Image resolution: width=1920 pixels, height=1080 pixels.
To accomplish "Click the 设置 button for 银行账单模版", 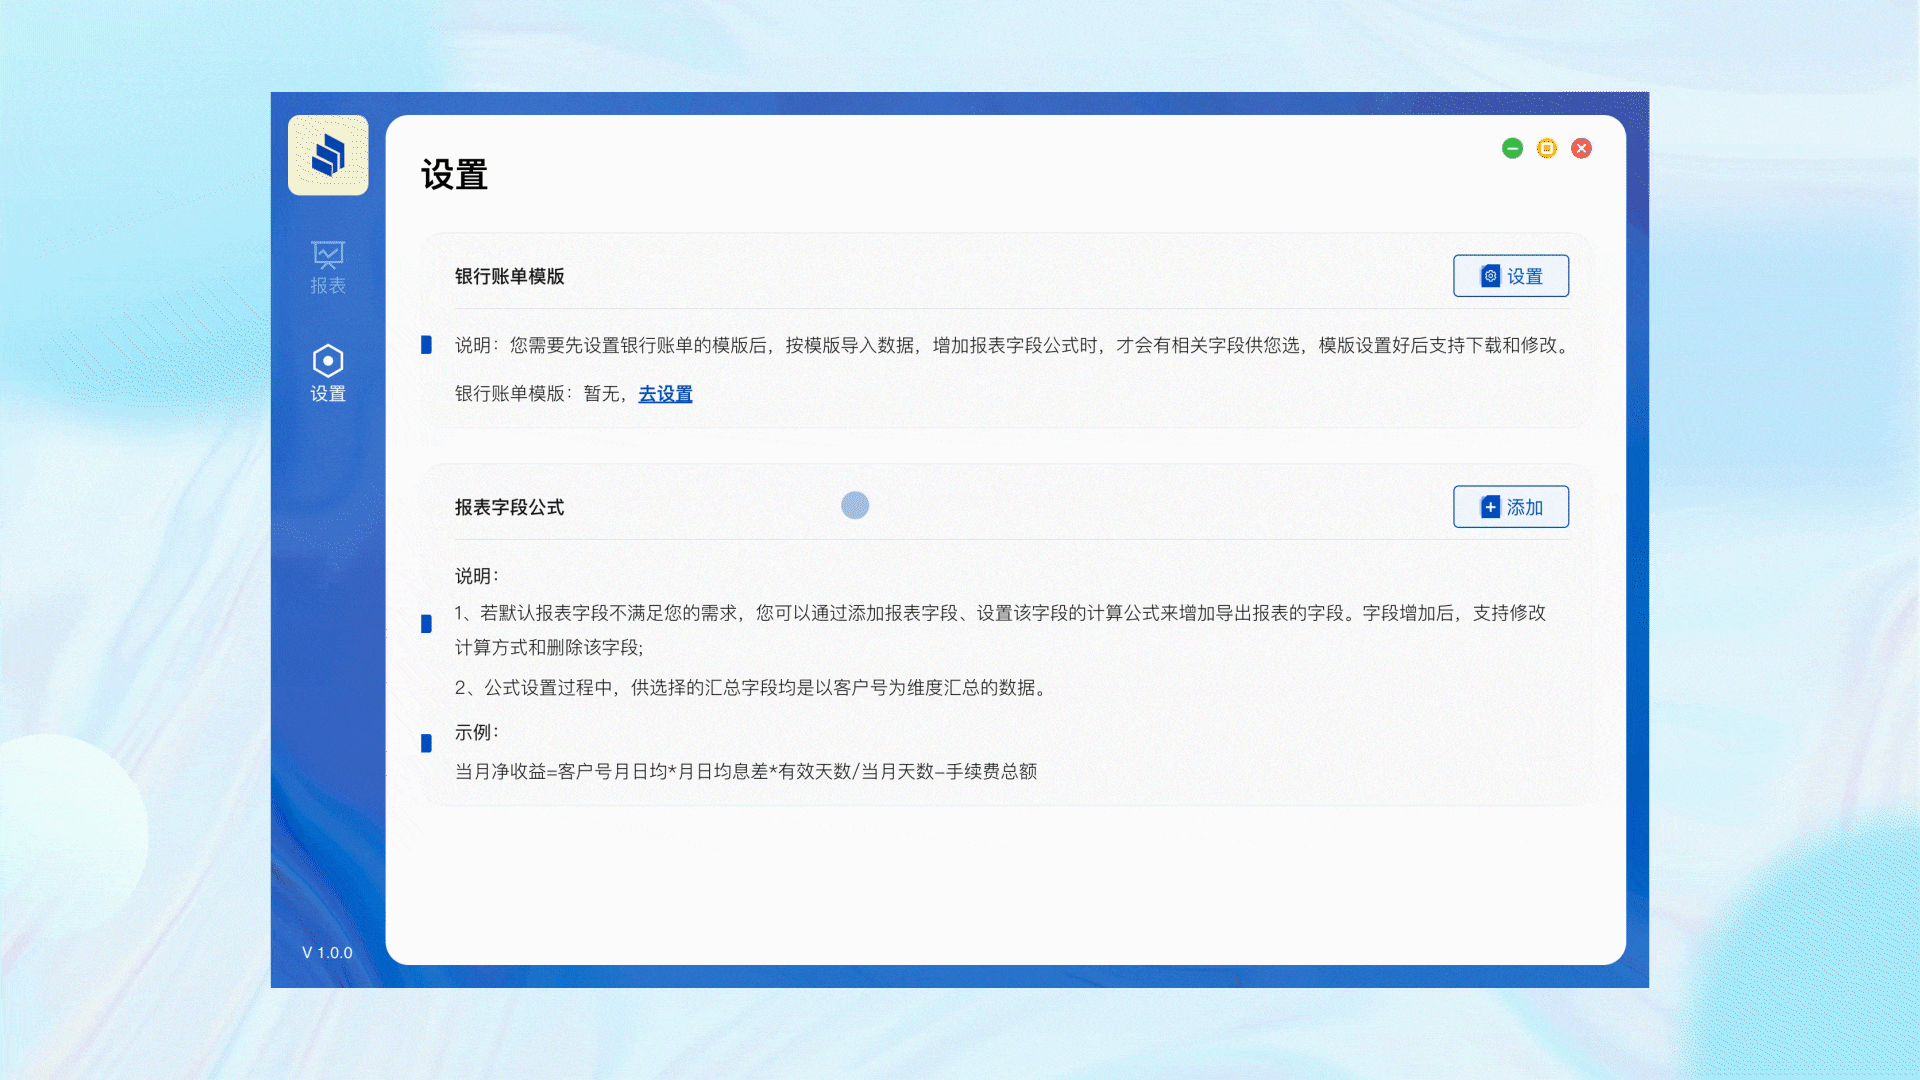I will (x=1510, y=276).
